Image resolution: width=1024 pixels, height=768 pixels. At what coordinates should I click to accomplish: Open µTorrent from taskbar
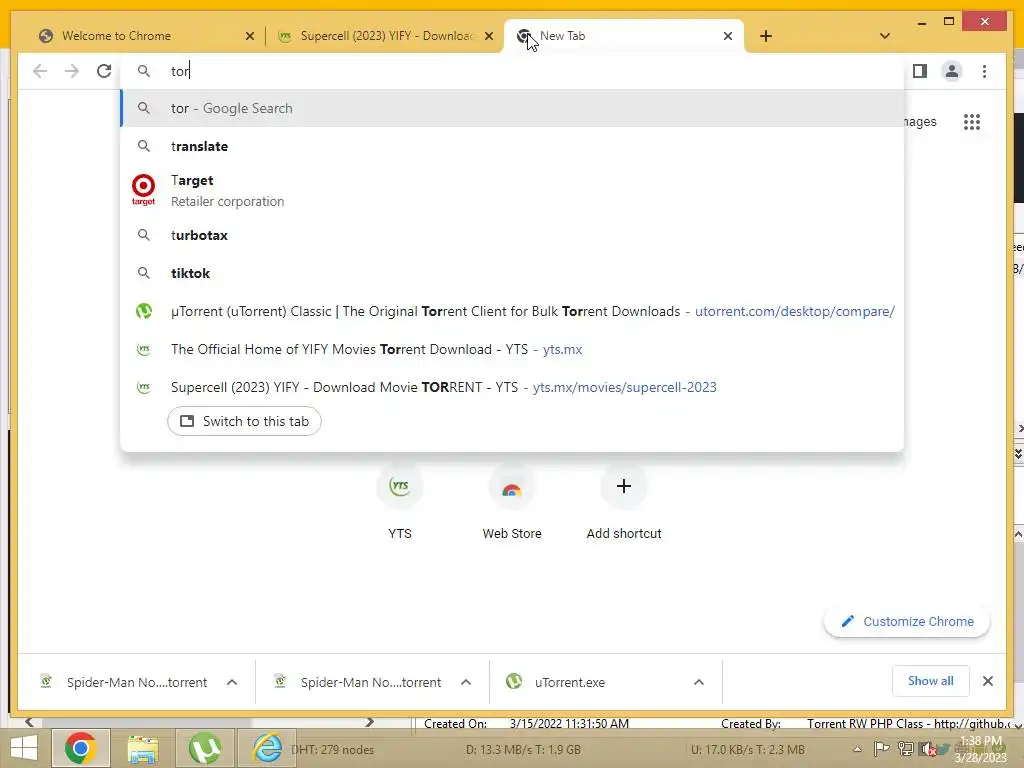click(x=205, y=749)
